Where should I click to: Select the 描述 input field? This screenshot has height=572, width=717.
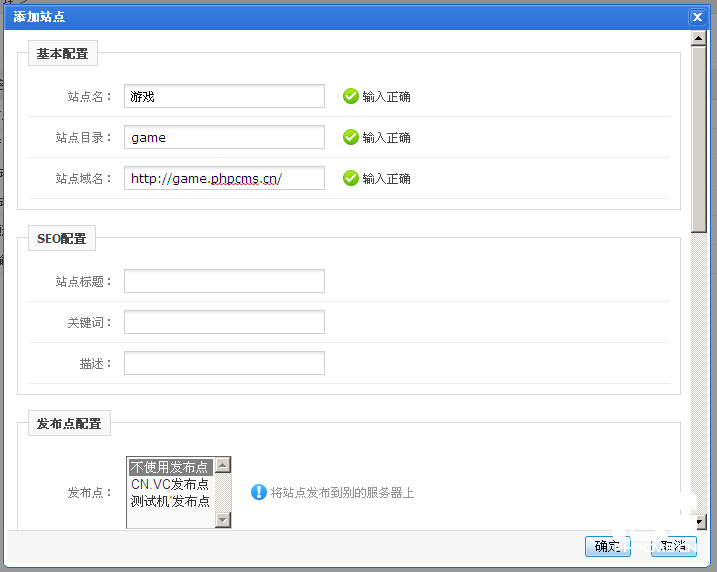(224, 363)
